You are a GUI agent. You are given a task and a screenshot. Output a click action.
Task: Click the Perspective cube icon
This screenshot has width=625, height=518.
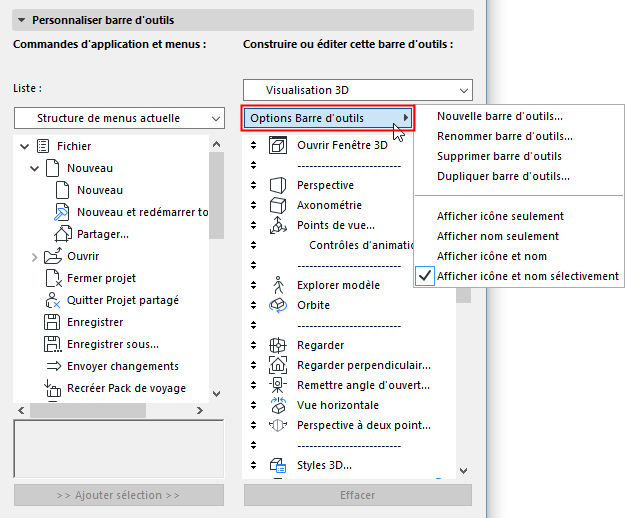click(x=278, y=186)
